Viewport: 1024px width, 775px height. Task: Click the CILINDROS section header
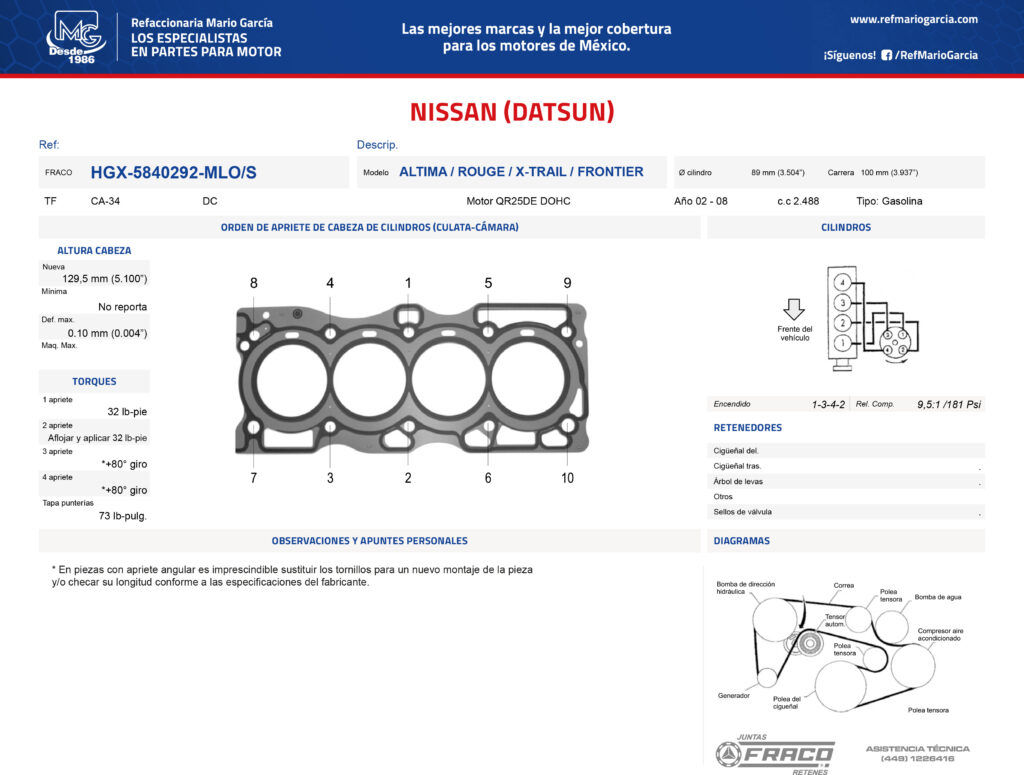pos(846,227)
